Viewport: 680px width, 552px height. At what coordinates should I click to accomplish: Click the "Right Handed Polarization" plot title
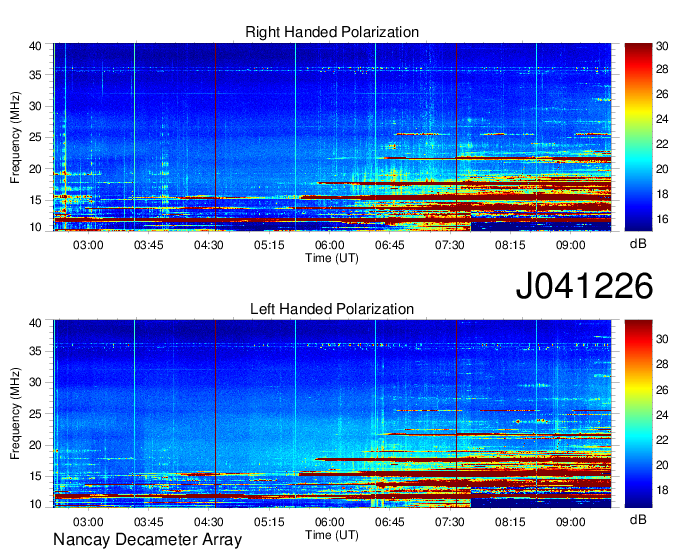click(x=332, y=32)
